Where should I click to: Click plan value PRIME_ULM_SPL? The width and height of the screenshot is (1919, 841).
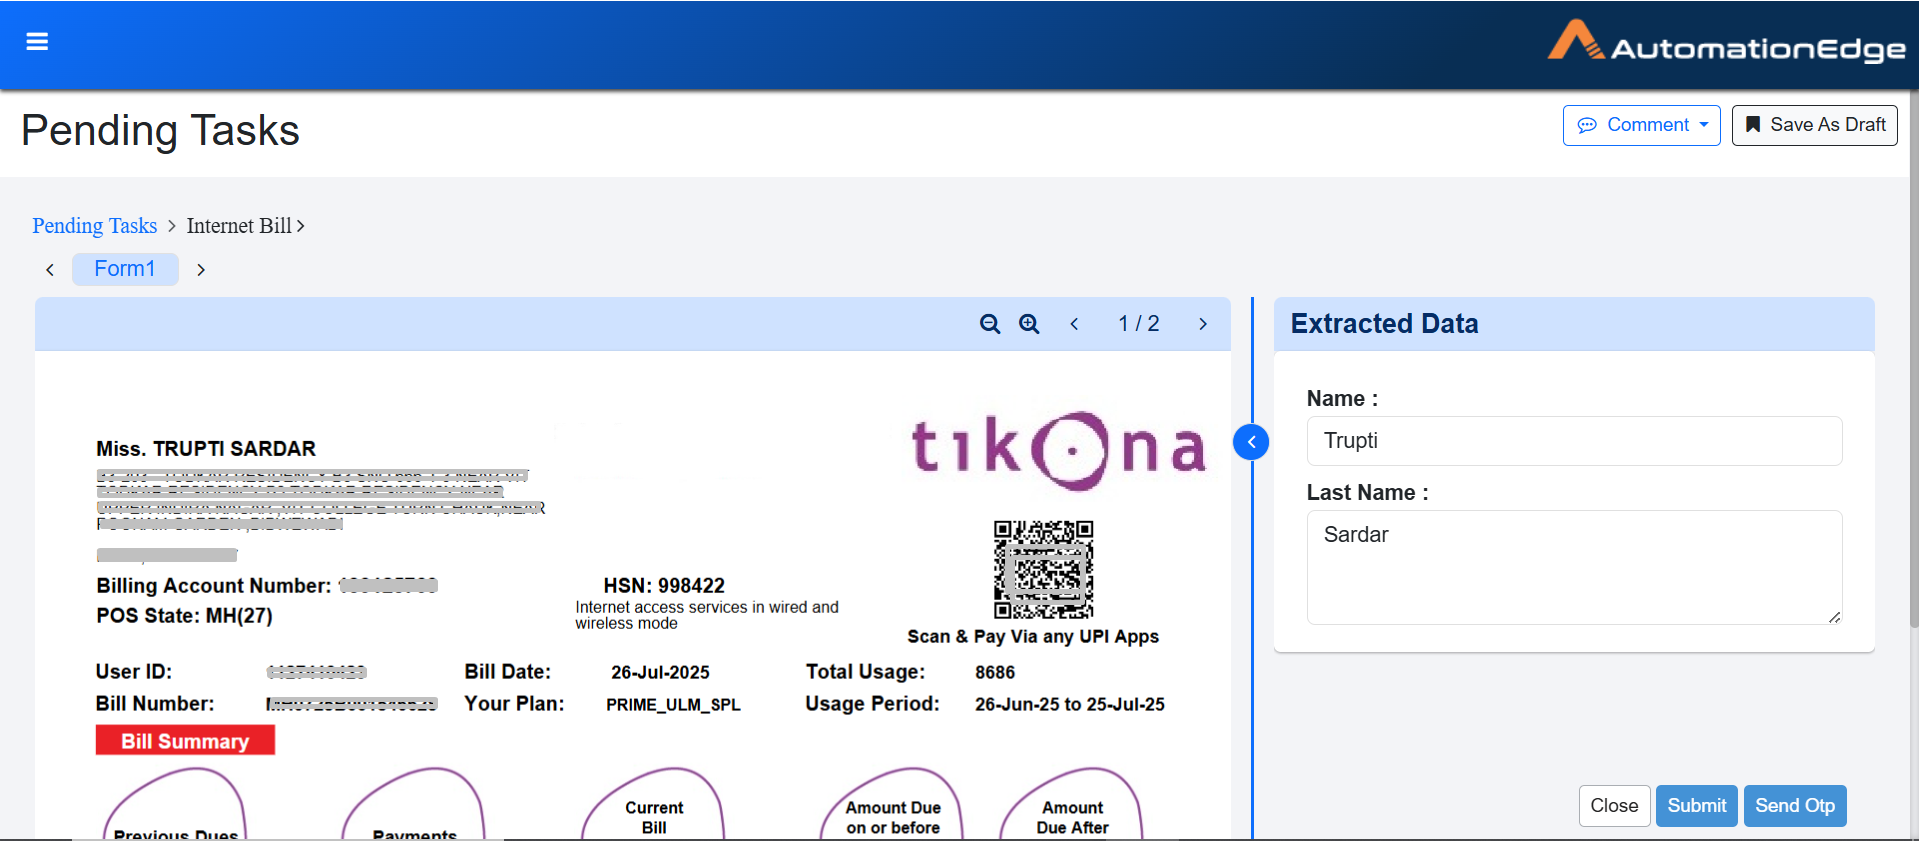(x=673, y=705)
